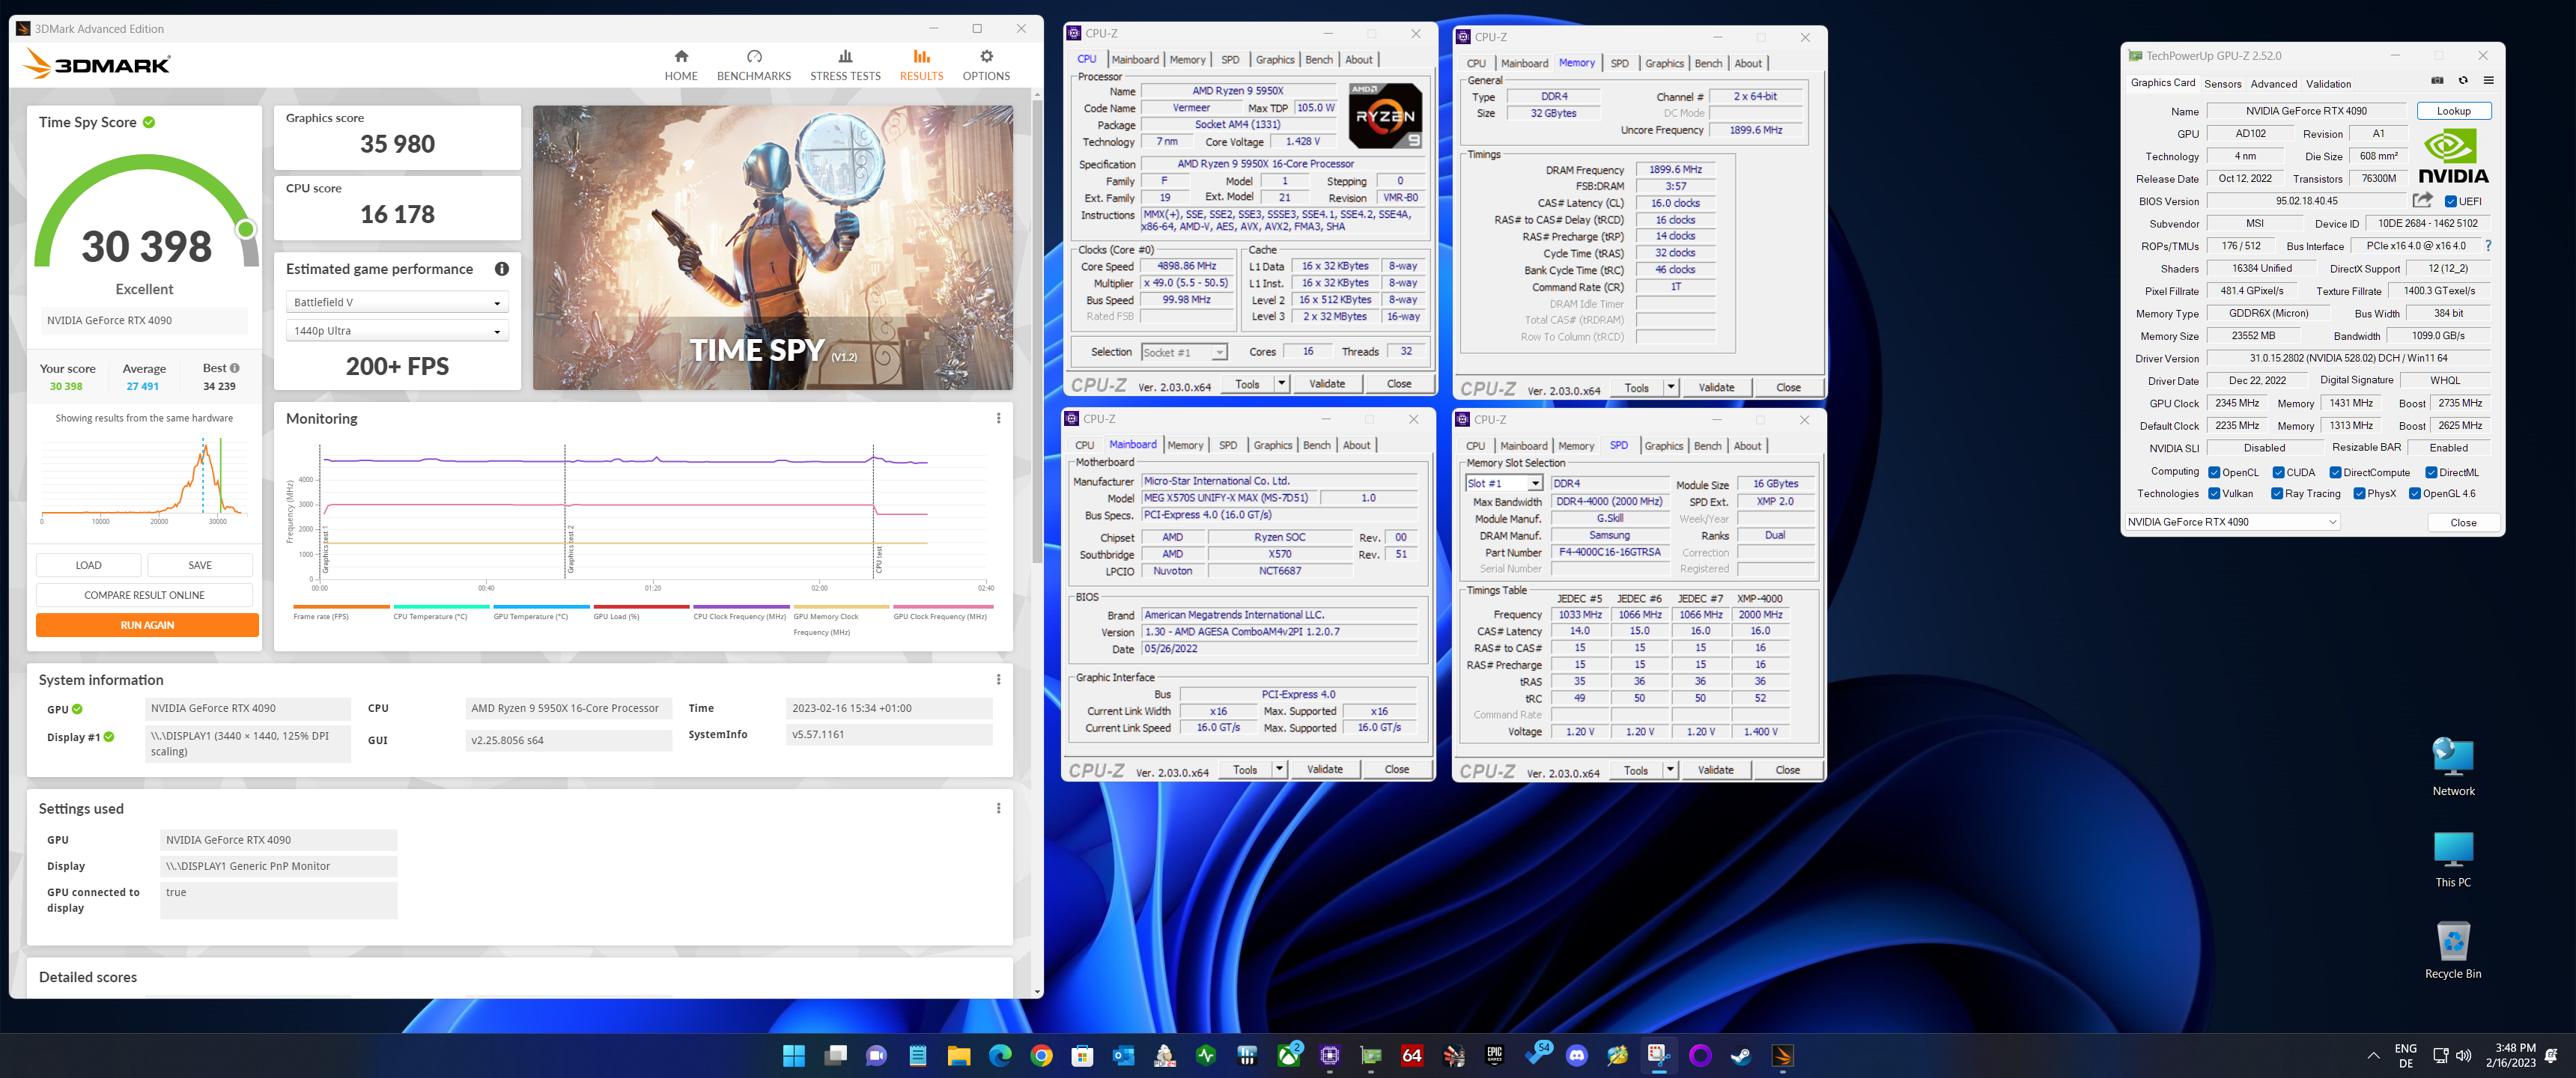This screenshot has height=1078, width=2576.
Task: Click the Frame rate (FPS) orange legend bar
Action: [341, 606]
